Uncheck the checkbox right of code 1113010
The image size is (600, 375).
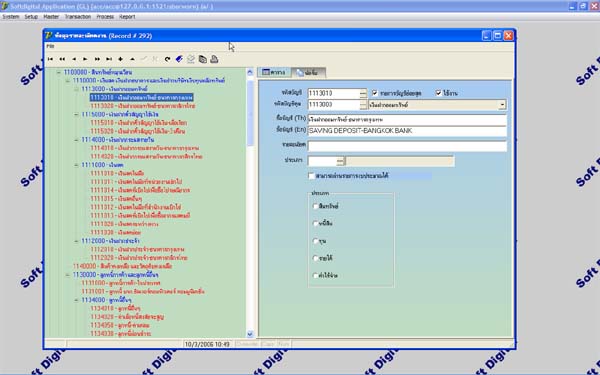click(x=375, y=93)
